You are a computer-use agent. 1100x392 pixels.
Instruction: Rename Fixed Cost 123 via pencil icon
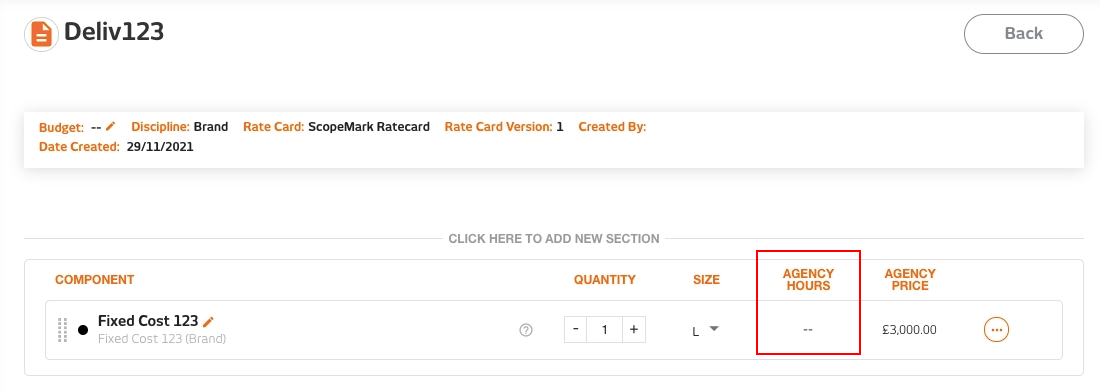coord(208,321)
